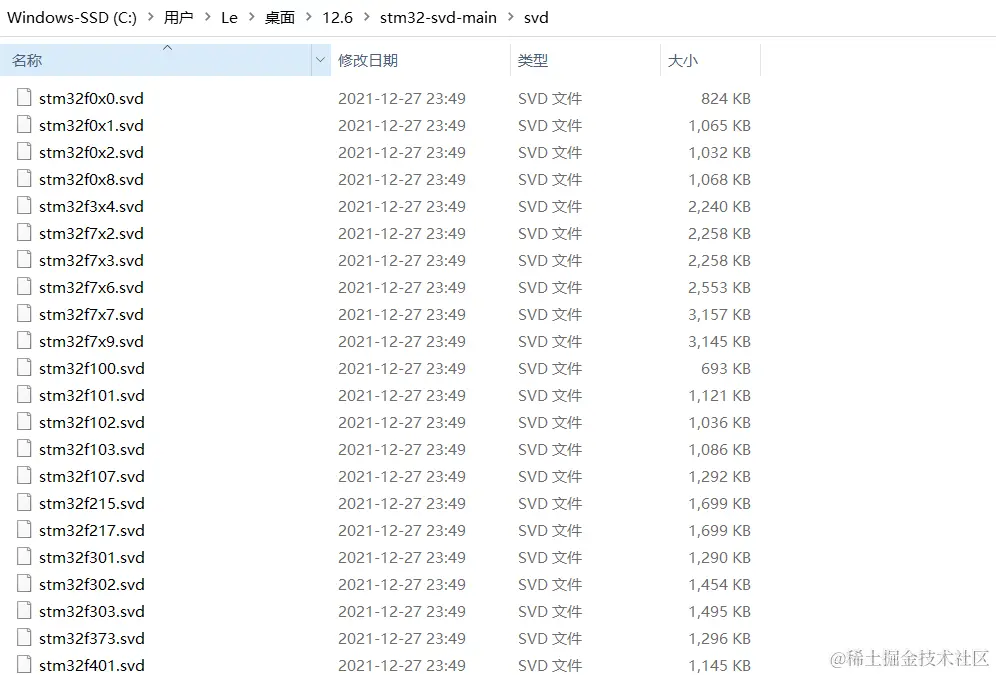The width and height of the screenshot is (996, 675).
Task: Select file name stm32f373.svd
Action: pos(91,638)
